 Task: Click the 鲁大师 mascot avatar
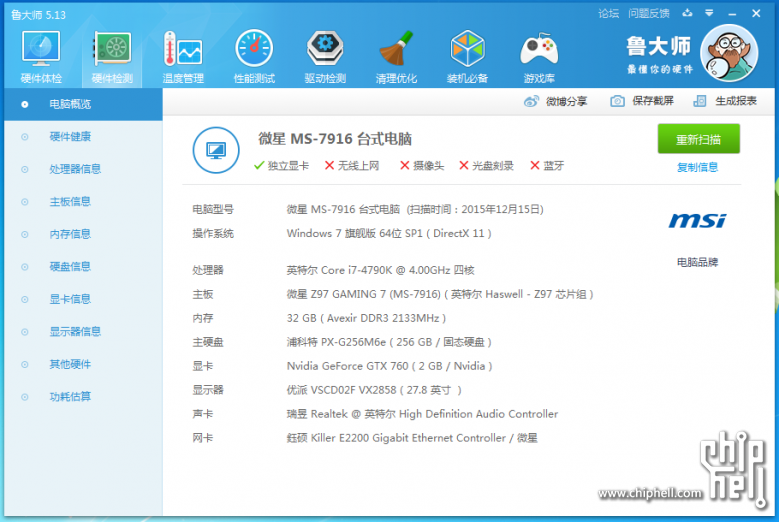coord(729,53)
